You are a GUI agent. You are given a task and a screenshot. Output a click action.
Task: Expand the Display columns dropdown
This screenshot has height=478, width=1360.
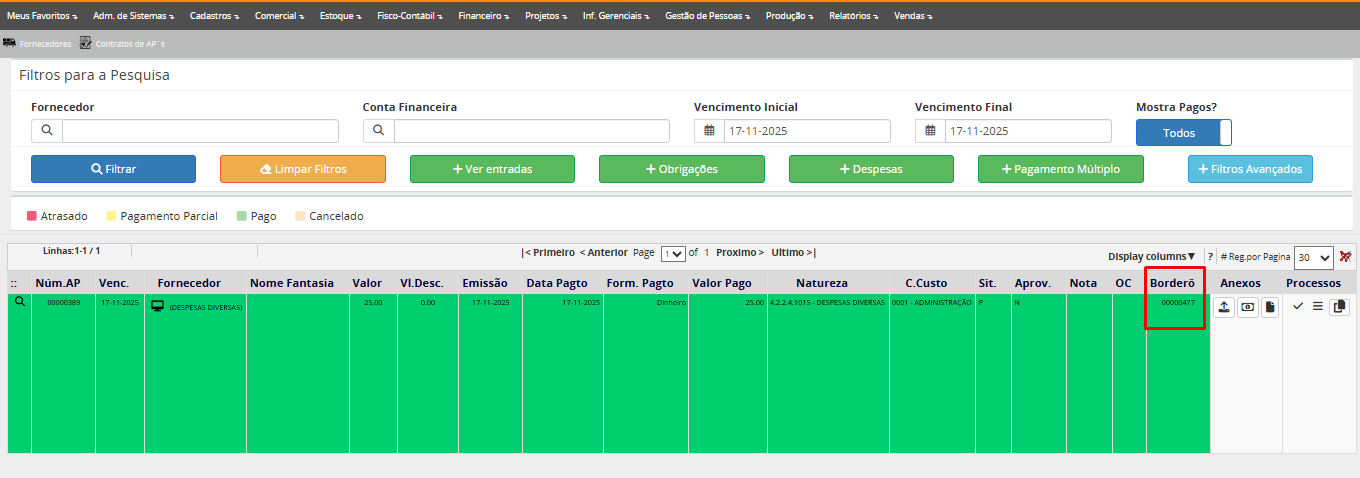(x=1151, y=256)
